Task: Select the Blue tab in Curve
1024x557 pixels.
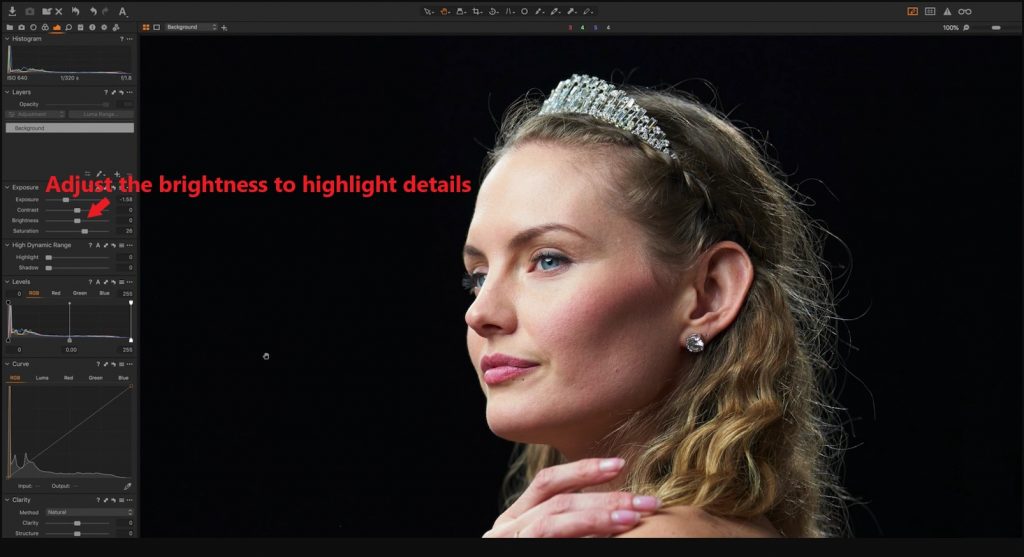Action: [x=123, y=377]
